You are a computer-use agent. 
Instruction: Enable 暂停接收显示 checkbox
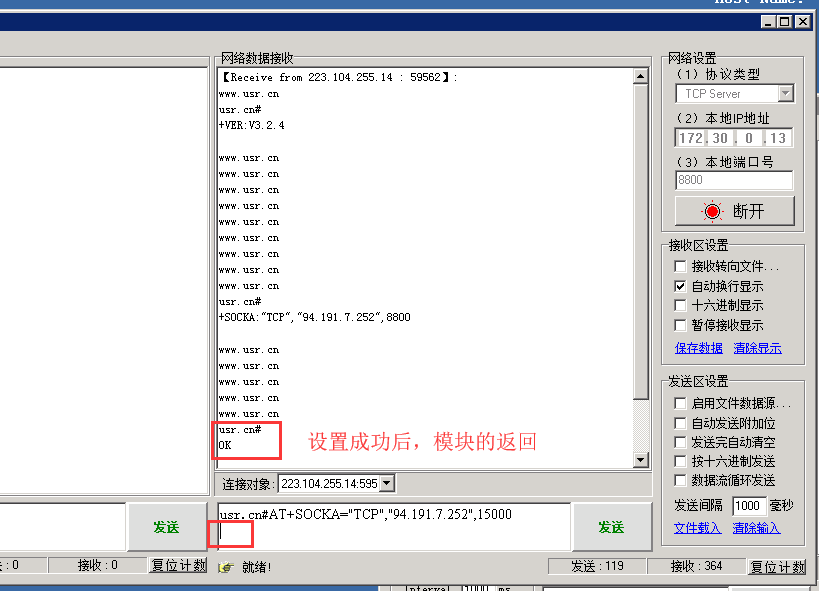click(681, 325)
